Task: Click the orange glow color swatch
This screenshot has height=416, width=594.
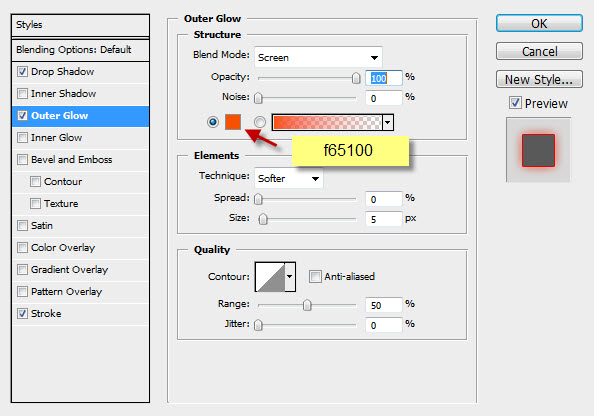Action: 233,122
